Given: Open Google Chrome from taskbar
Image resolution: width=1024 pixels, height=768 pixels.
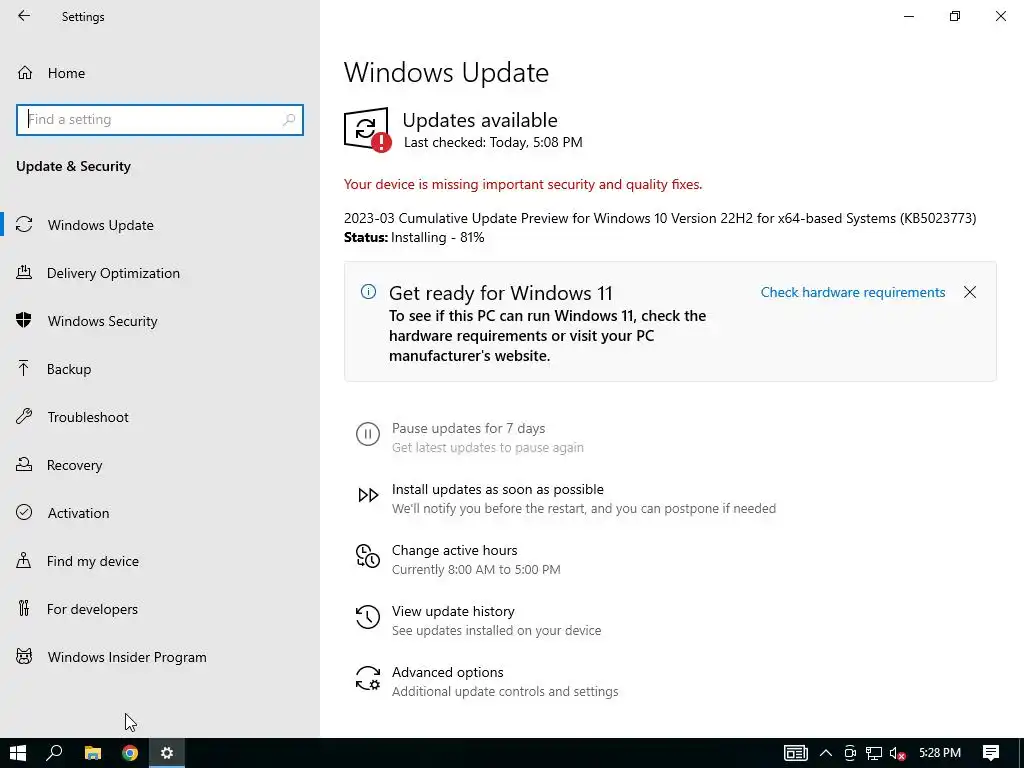Looking at the screenshot, I should (x=130, y=753).
